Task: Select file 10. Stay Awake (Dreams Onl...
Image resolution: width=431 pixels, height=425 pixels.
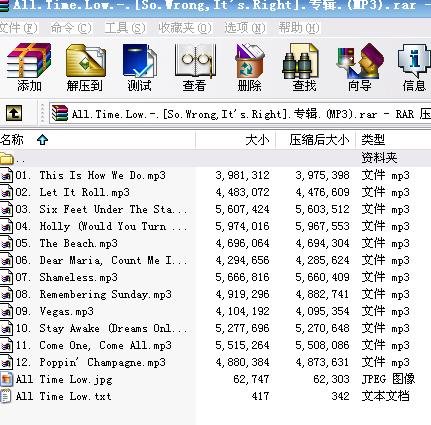Action: pyautogui.click(x=102, y=328)
